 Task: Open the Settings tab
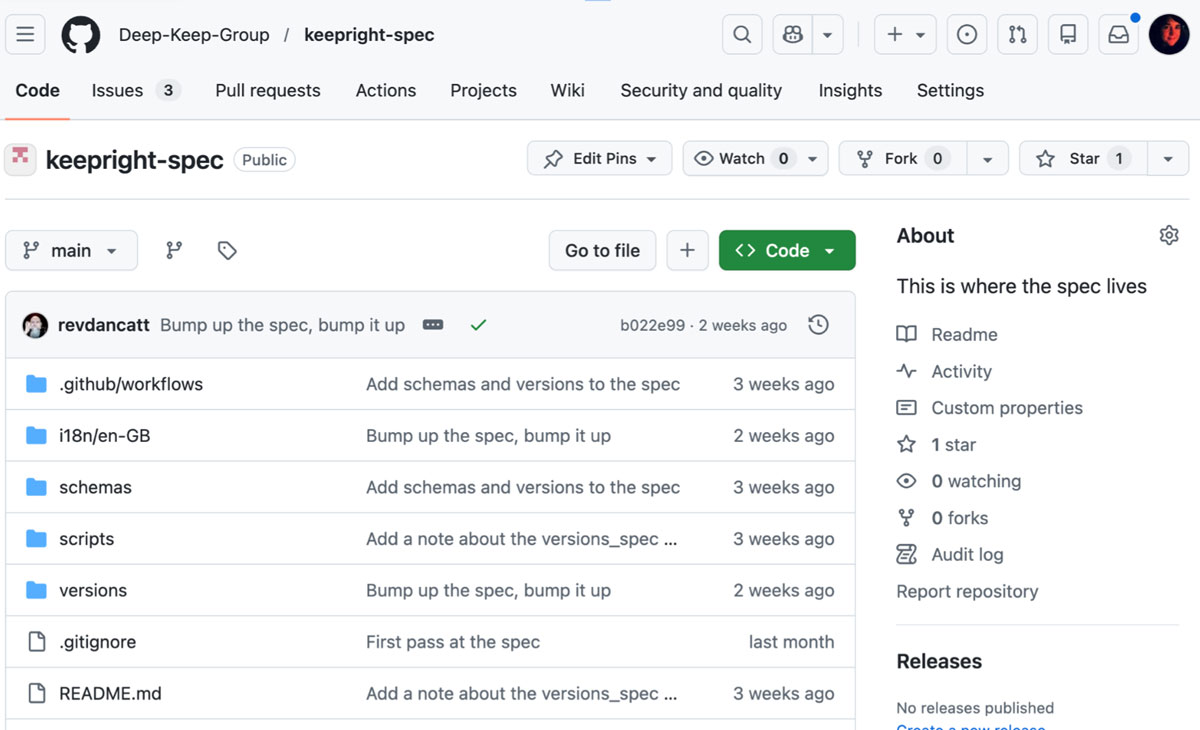click(x=950, y=90)
